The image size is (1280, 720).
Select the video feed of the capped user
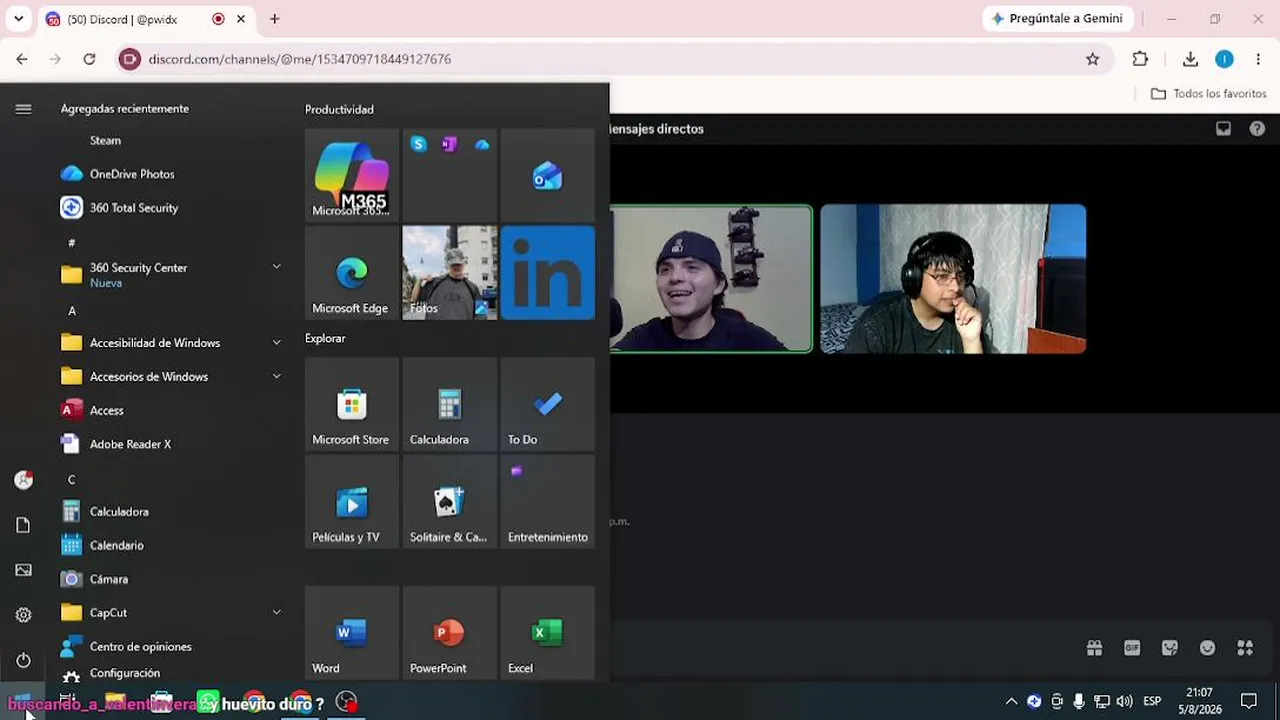click(711, 279)
